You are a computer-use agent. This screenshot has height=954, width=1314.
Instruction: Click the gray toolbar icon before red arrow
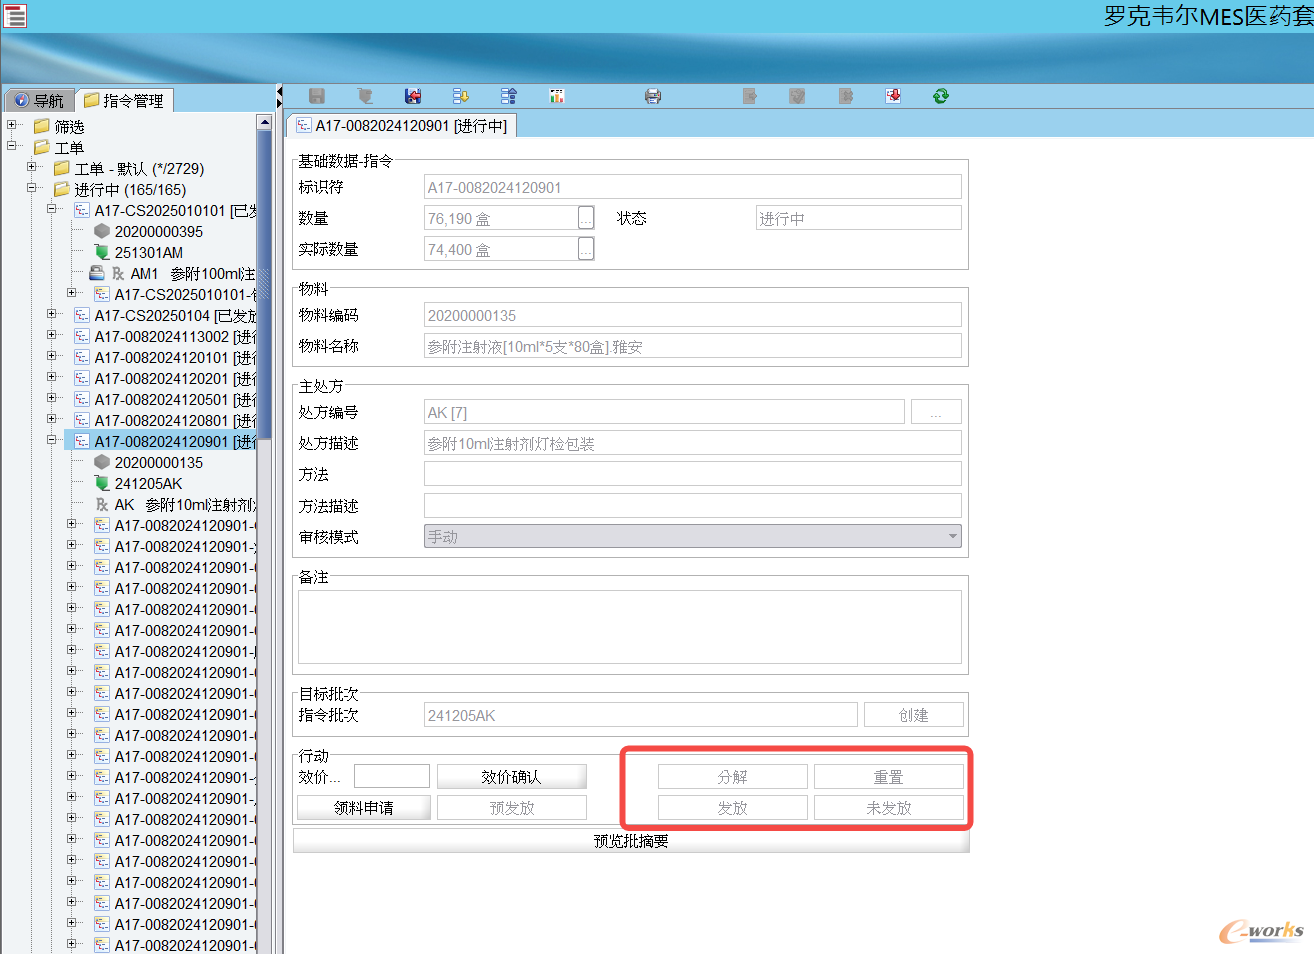846,96
